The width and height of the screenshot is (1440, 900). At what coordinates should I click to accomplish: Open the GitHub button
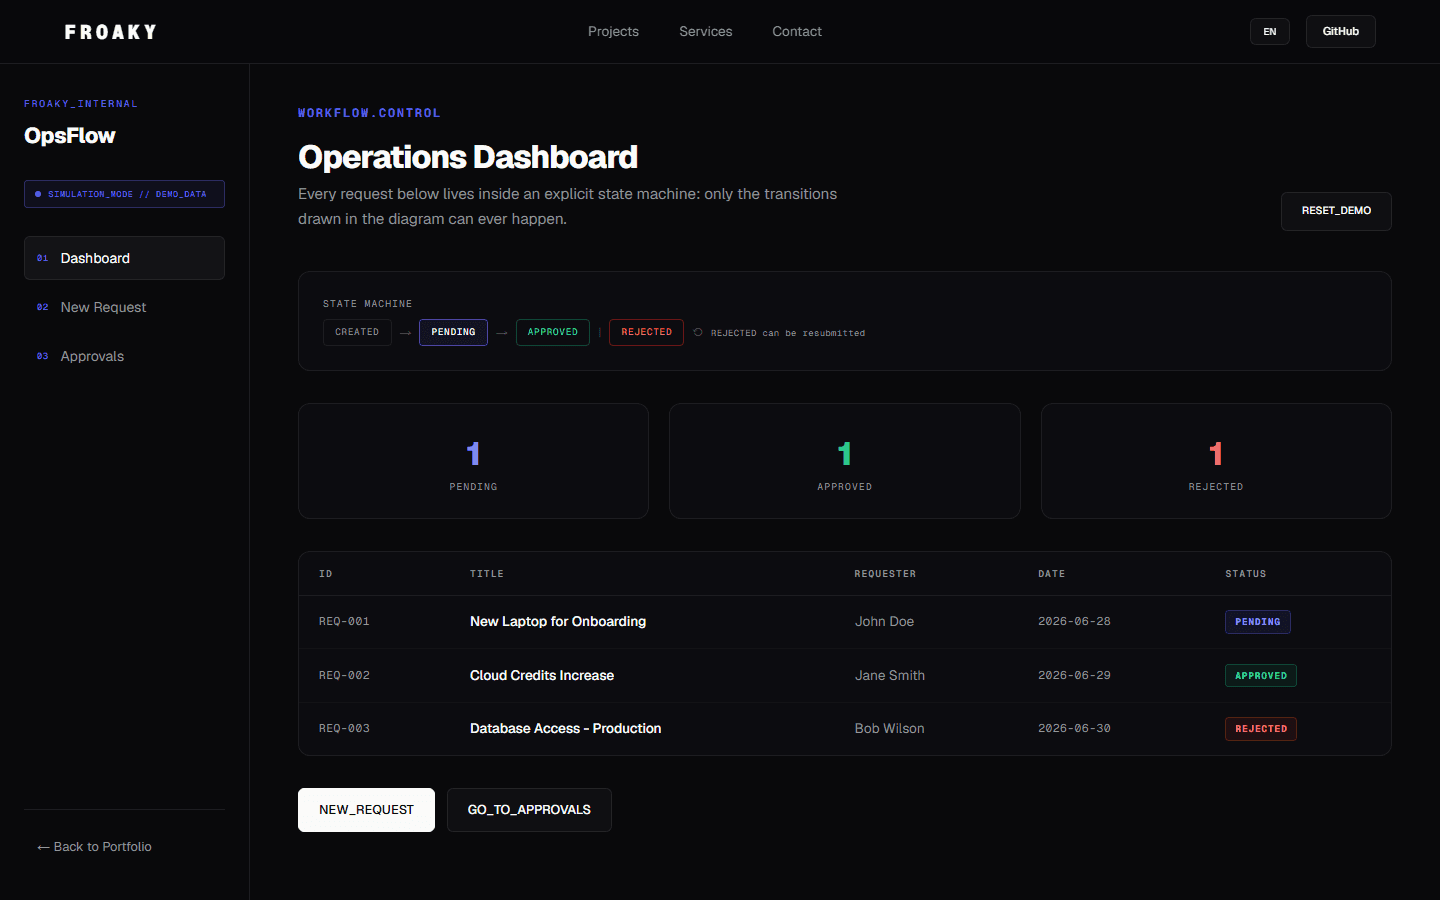1341,32
